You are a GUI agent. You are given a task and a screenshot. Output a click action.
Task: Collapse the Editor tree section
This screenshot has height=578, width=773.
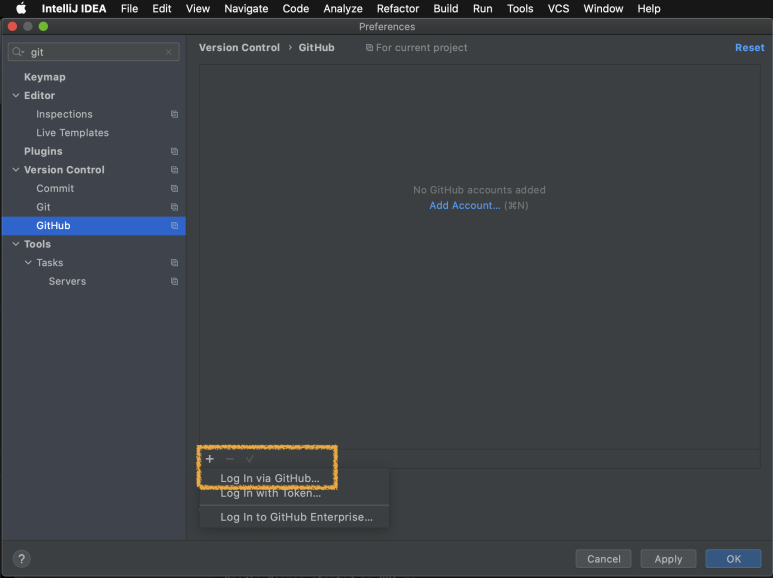click(16, 96)
